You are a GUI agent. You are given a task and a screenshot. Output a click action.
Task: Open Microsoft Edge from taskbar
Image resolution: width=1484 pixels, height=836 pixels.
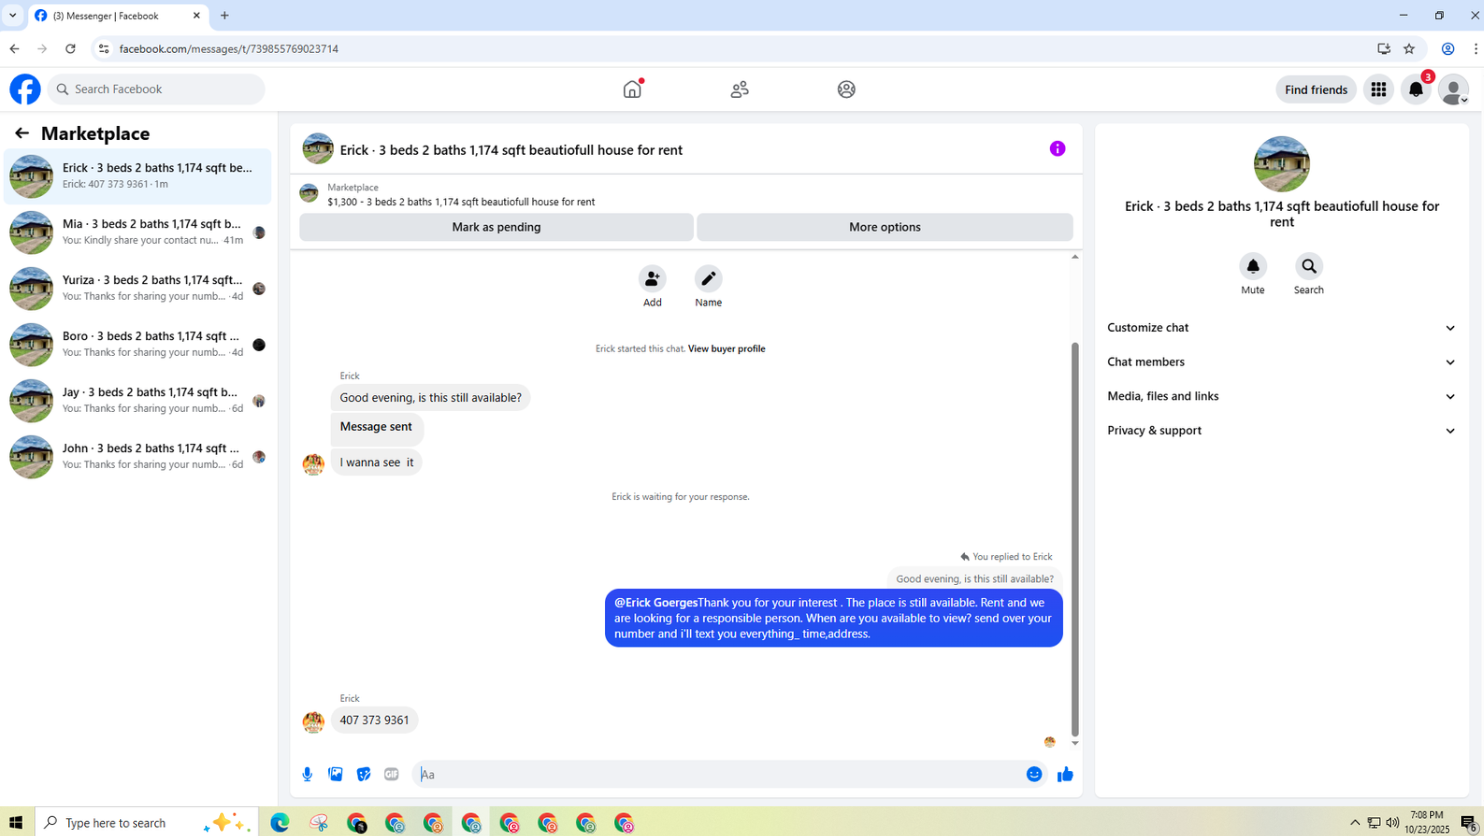click(280, 823)
